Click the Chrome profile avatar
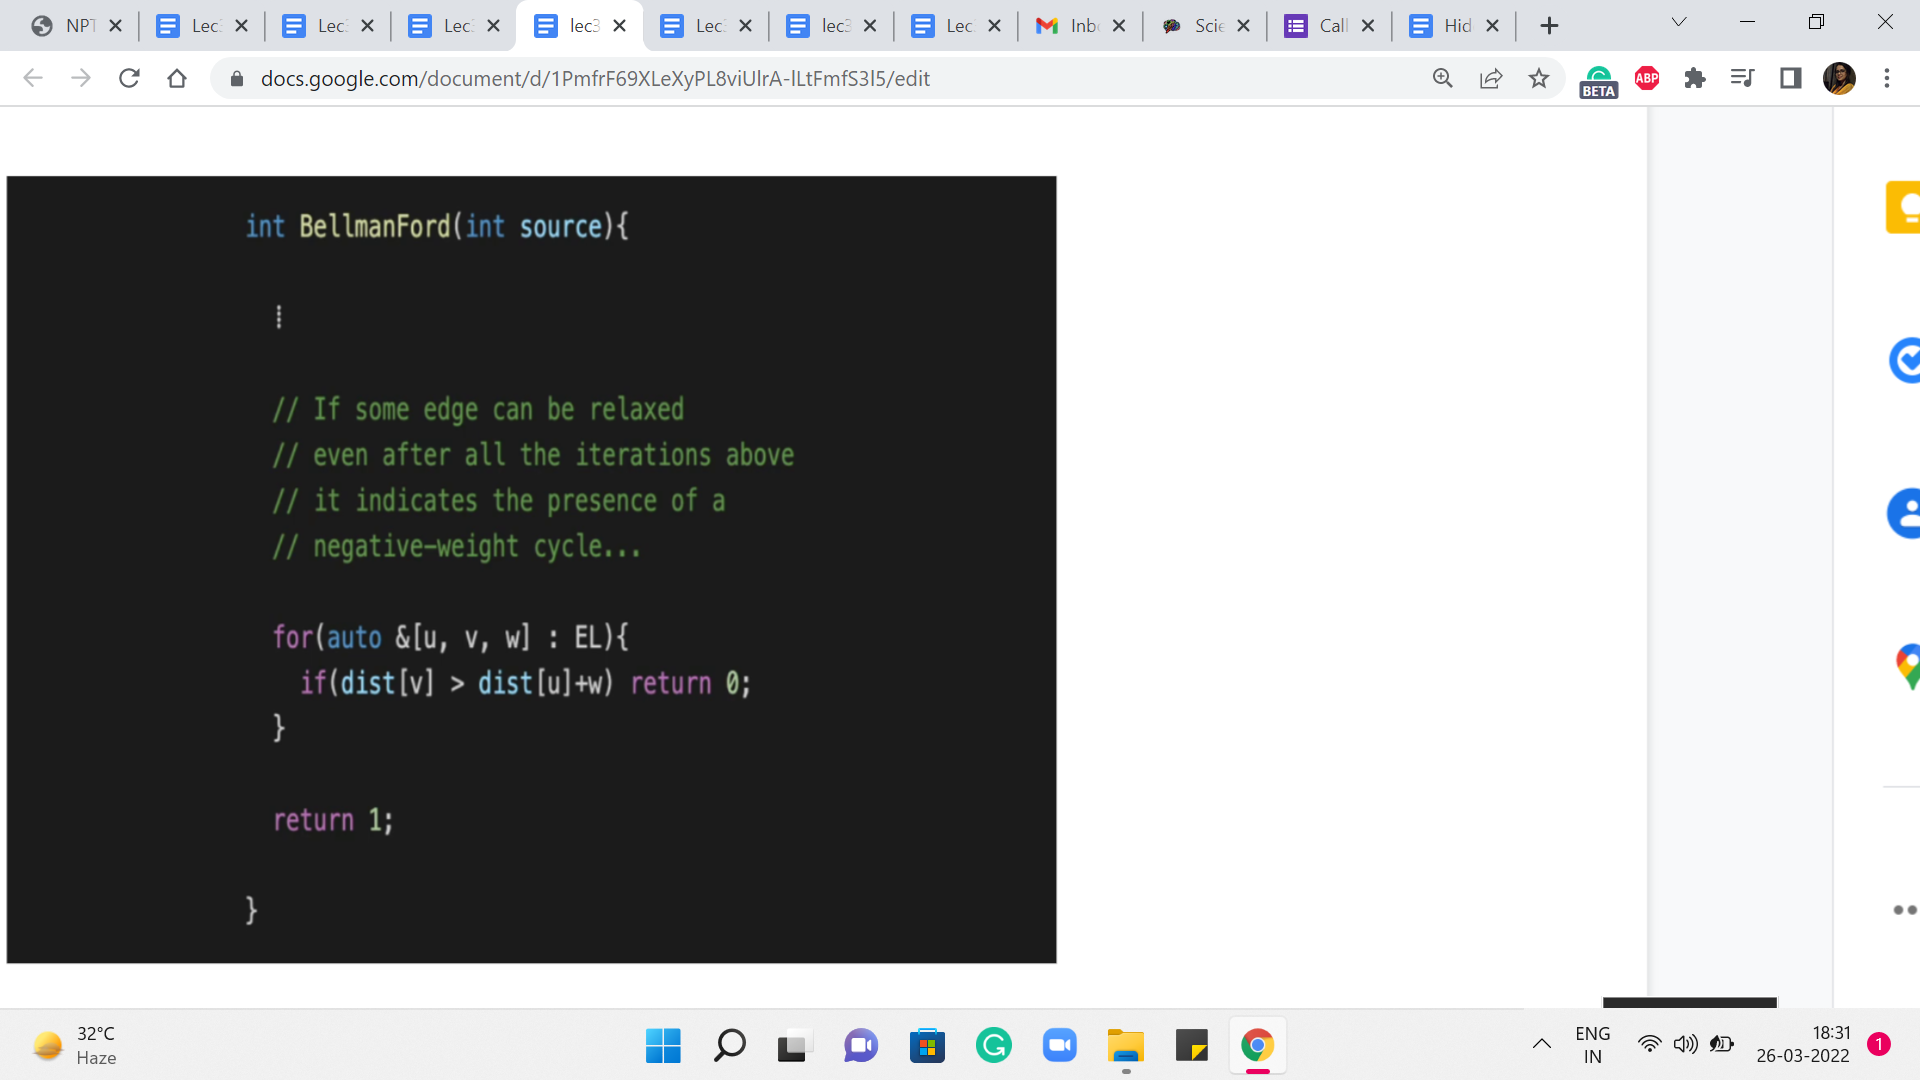 (1839, 78)
